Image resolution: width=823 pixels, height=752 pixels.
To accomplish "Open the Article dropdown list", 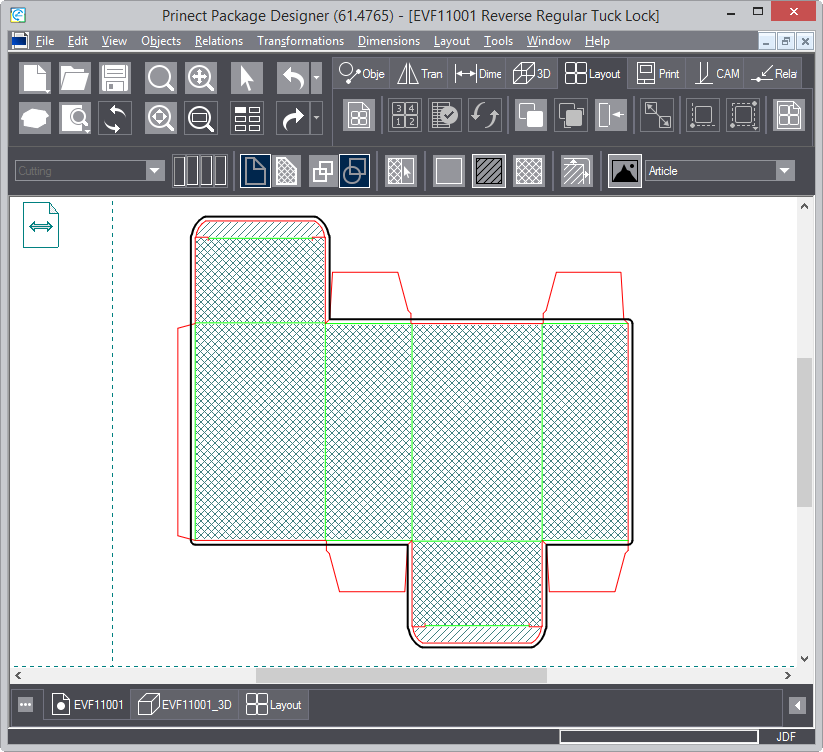I will 784,171.
